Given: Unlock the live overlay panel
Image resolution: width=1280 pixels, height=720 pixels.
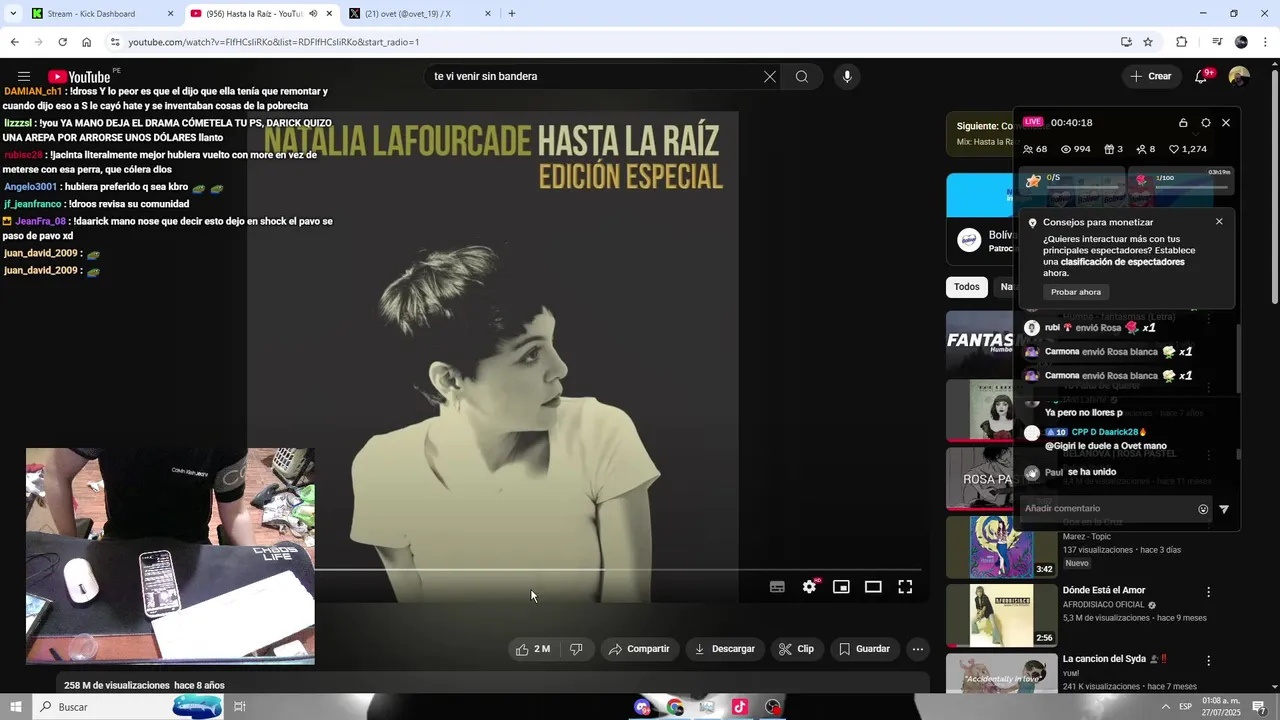Looking at the screenshot, I should point(1183,123).
